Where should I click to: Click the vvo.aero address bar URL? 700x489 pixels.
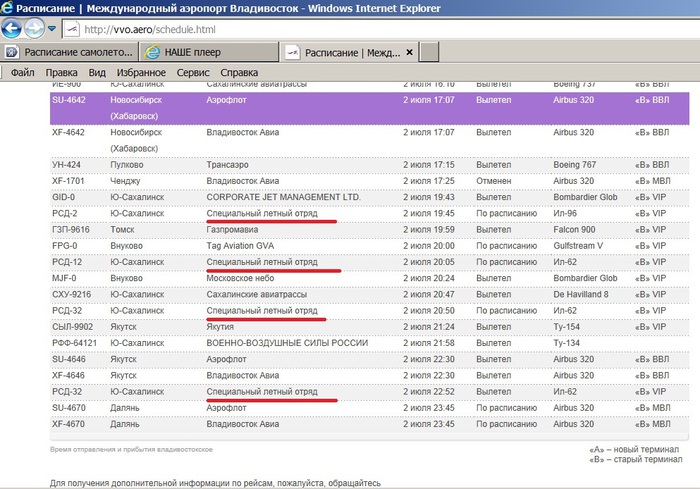click(x=150, y=29)
